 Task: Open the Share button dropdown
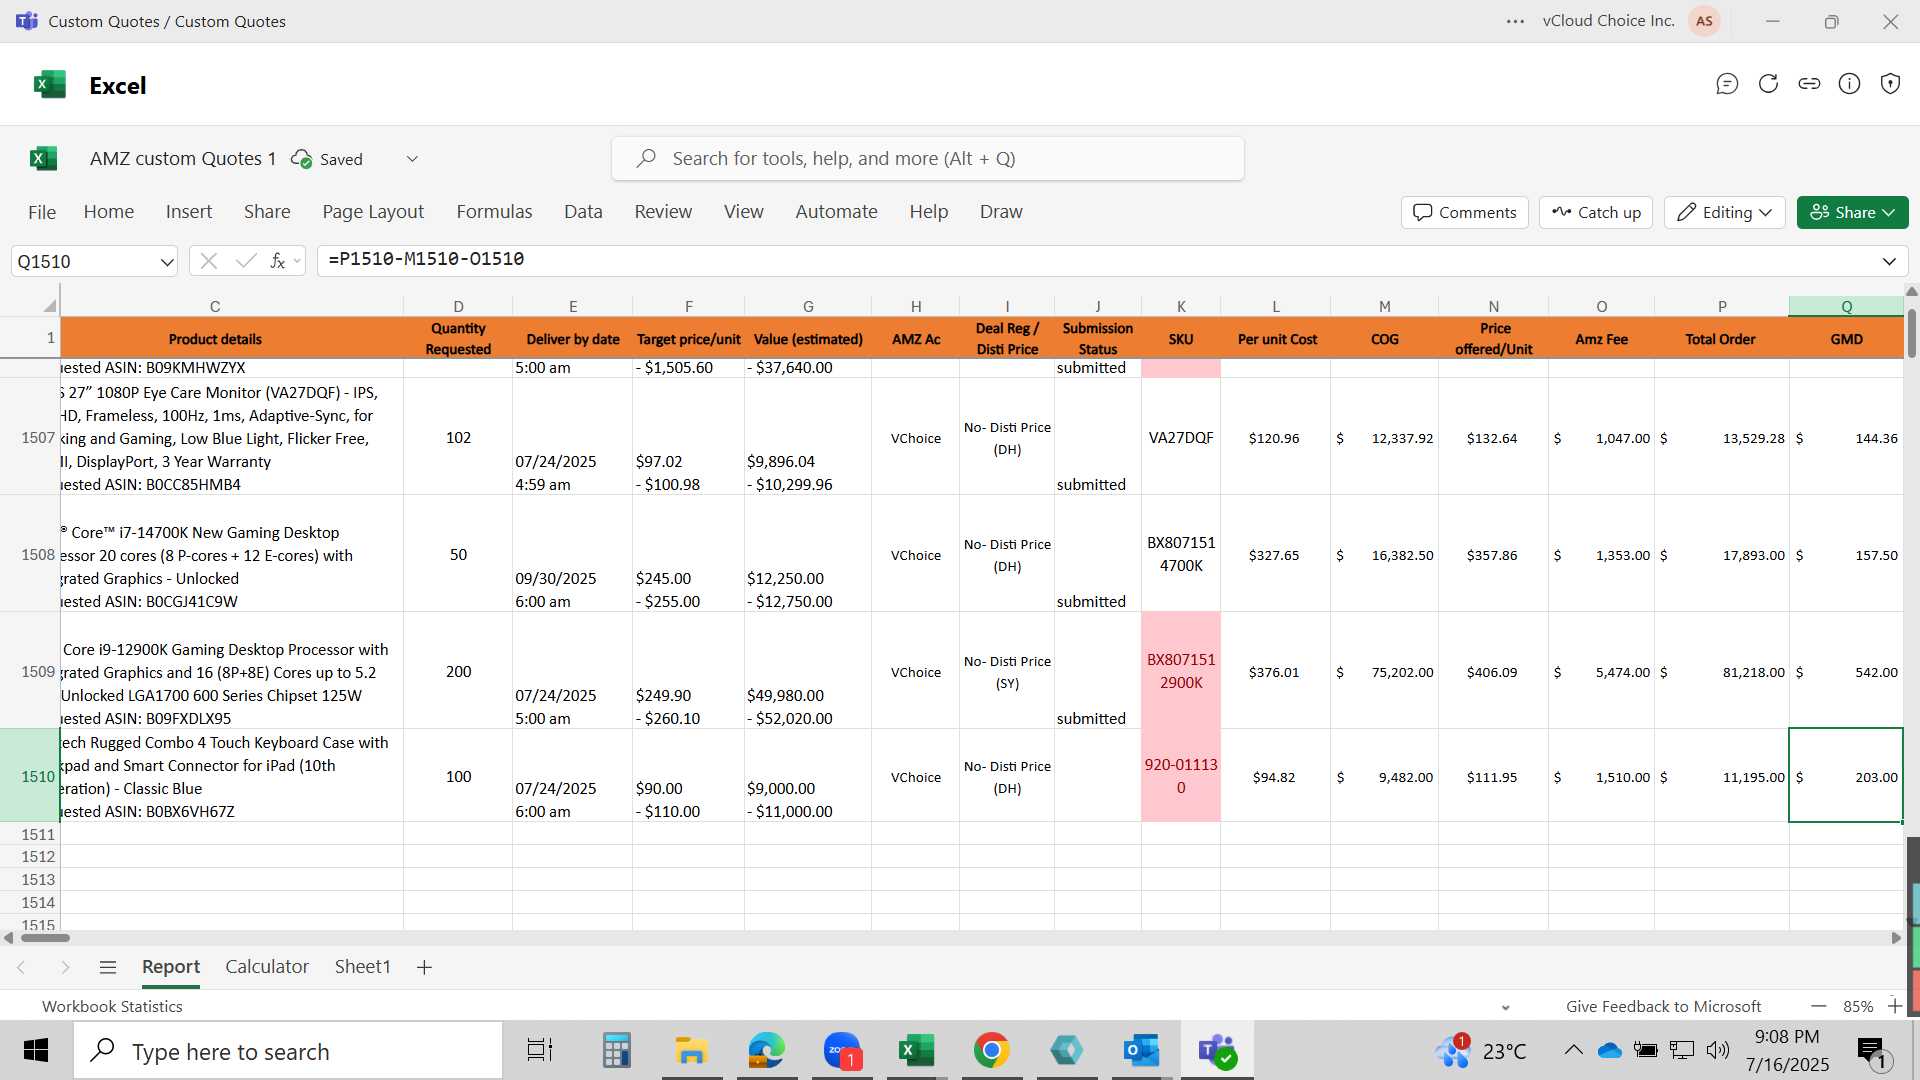[x=1853, y=212]
